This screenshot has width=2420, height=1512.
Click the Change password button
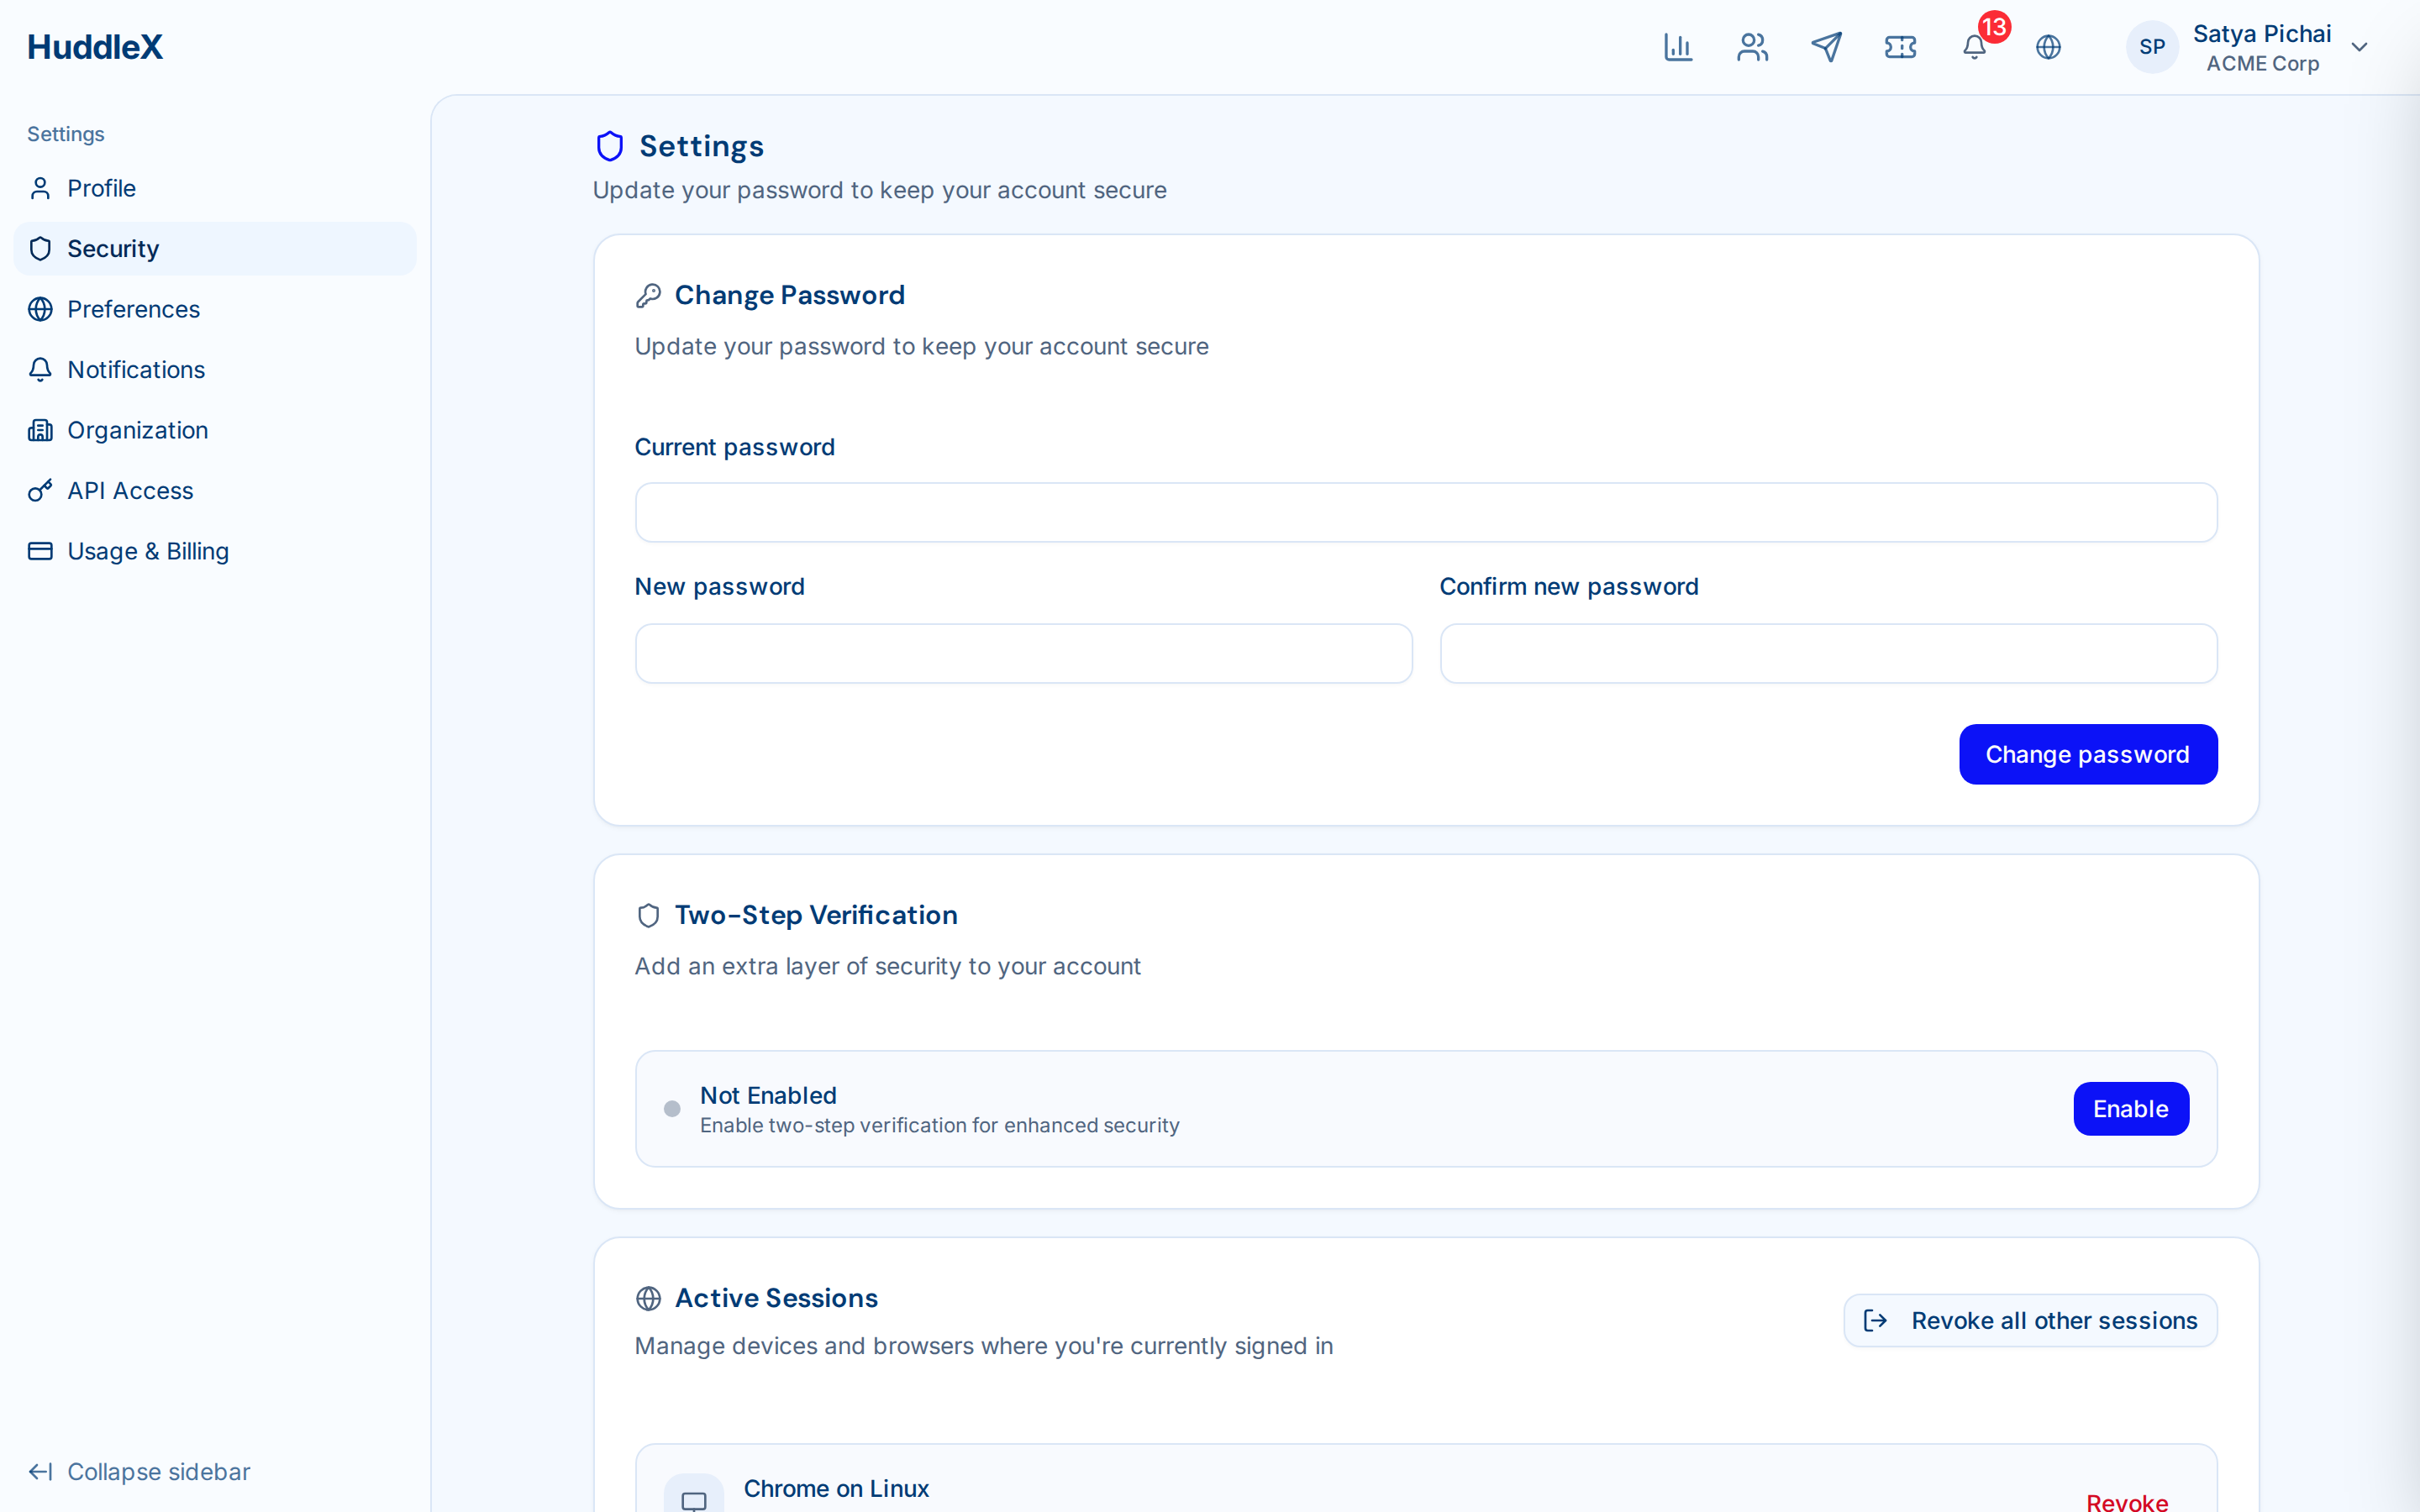(2088, 754)
